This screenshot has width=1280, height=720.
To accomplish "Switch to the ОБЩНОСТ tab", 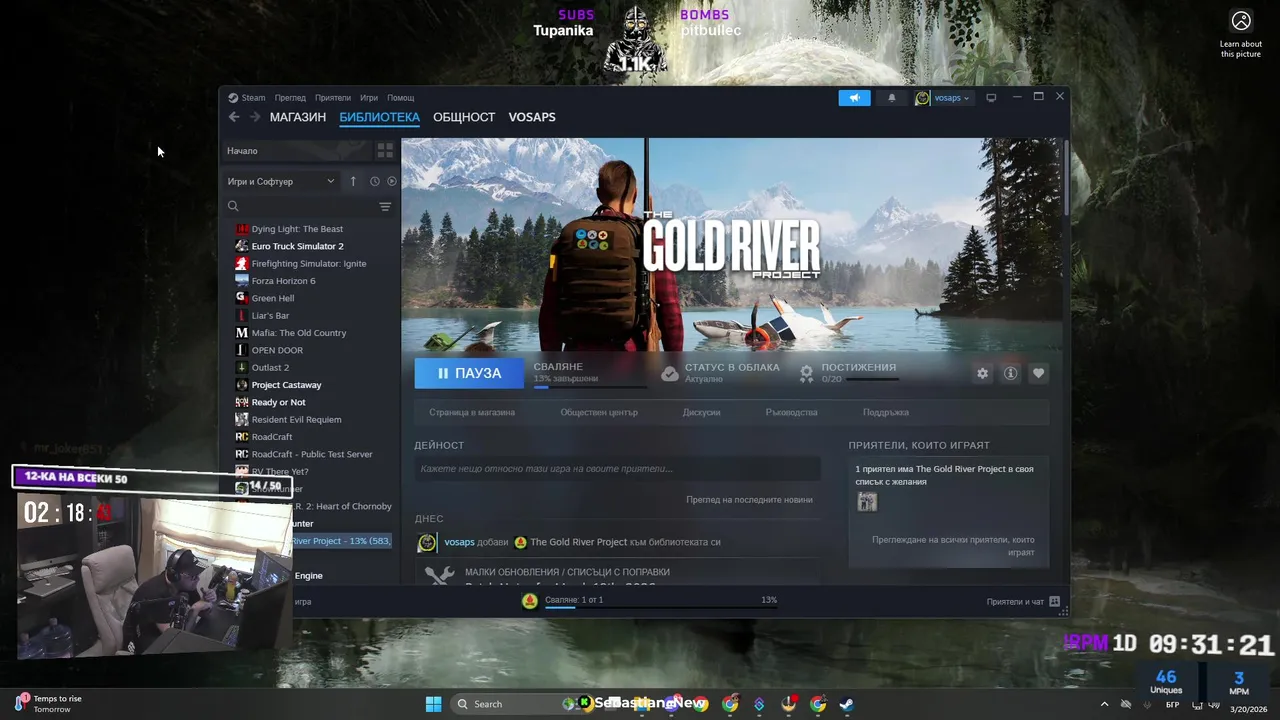I will tap(464, 117).
